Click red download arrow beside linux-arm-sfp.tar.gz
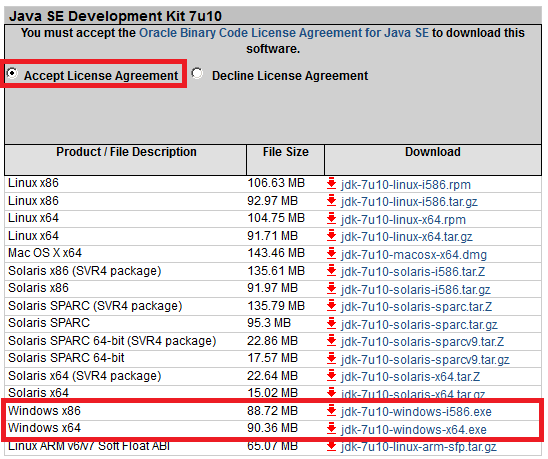 (331, 445)
